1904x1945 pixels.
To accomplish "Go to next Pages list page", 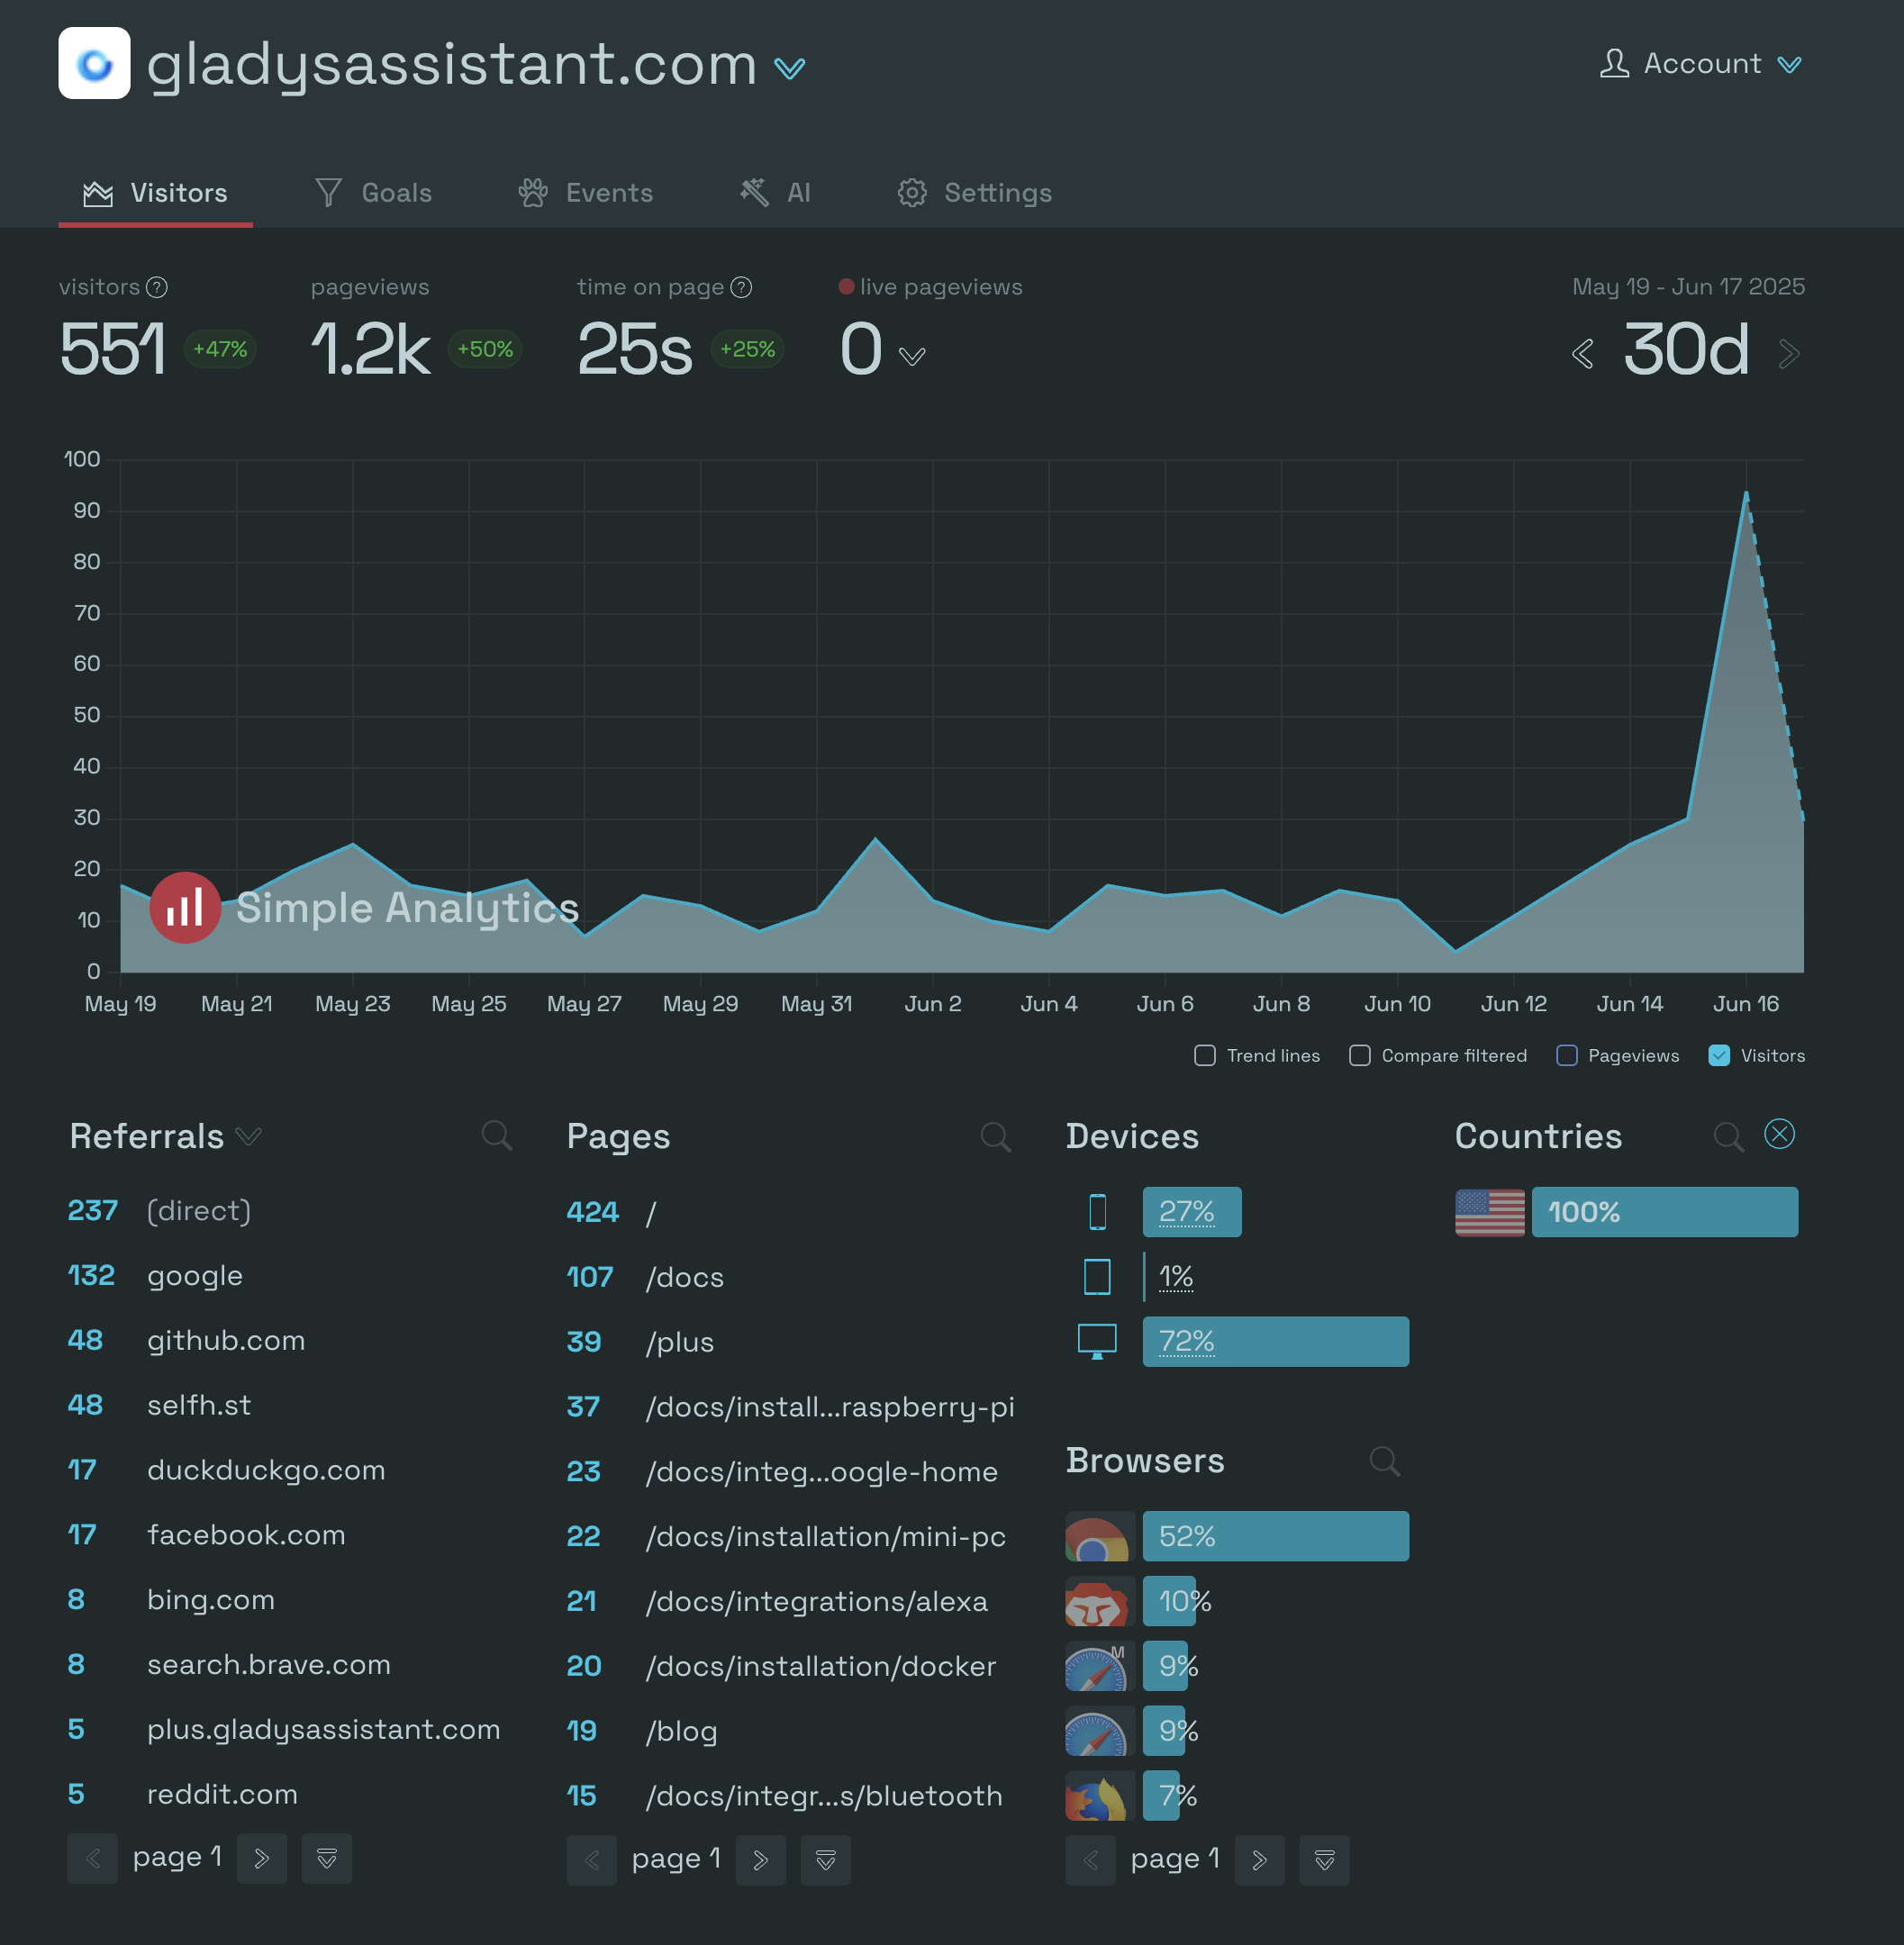I will coord(761,1860).
